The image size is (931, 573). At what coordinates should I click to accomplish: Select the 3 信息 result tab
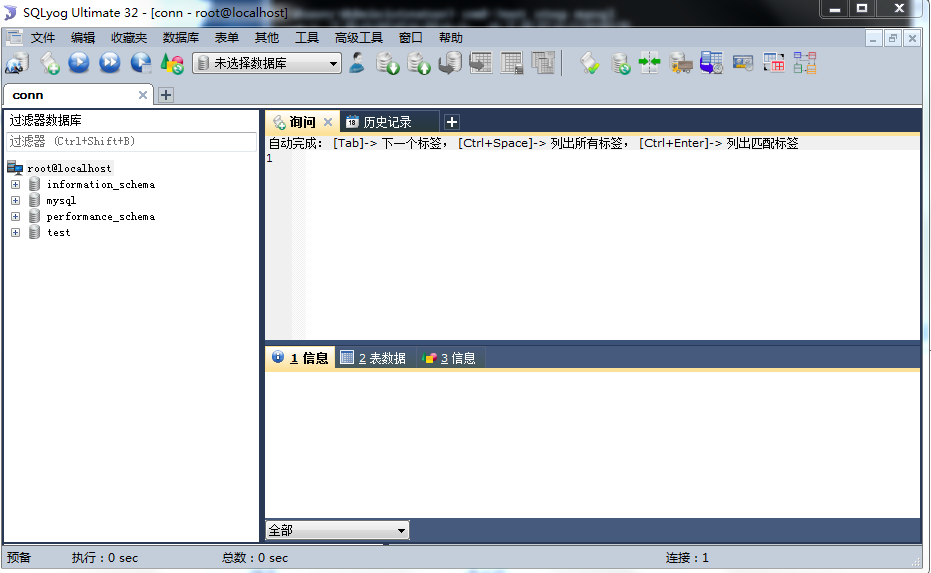[x=449, y=358]
